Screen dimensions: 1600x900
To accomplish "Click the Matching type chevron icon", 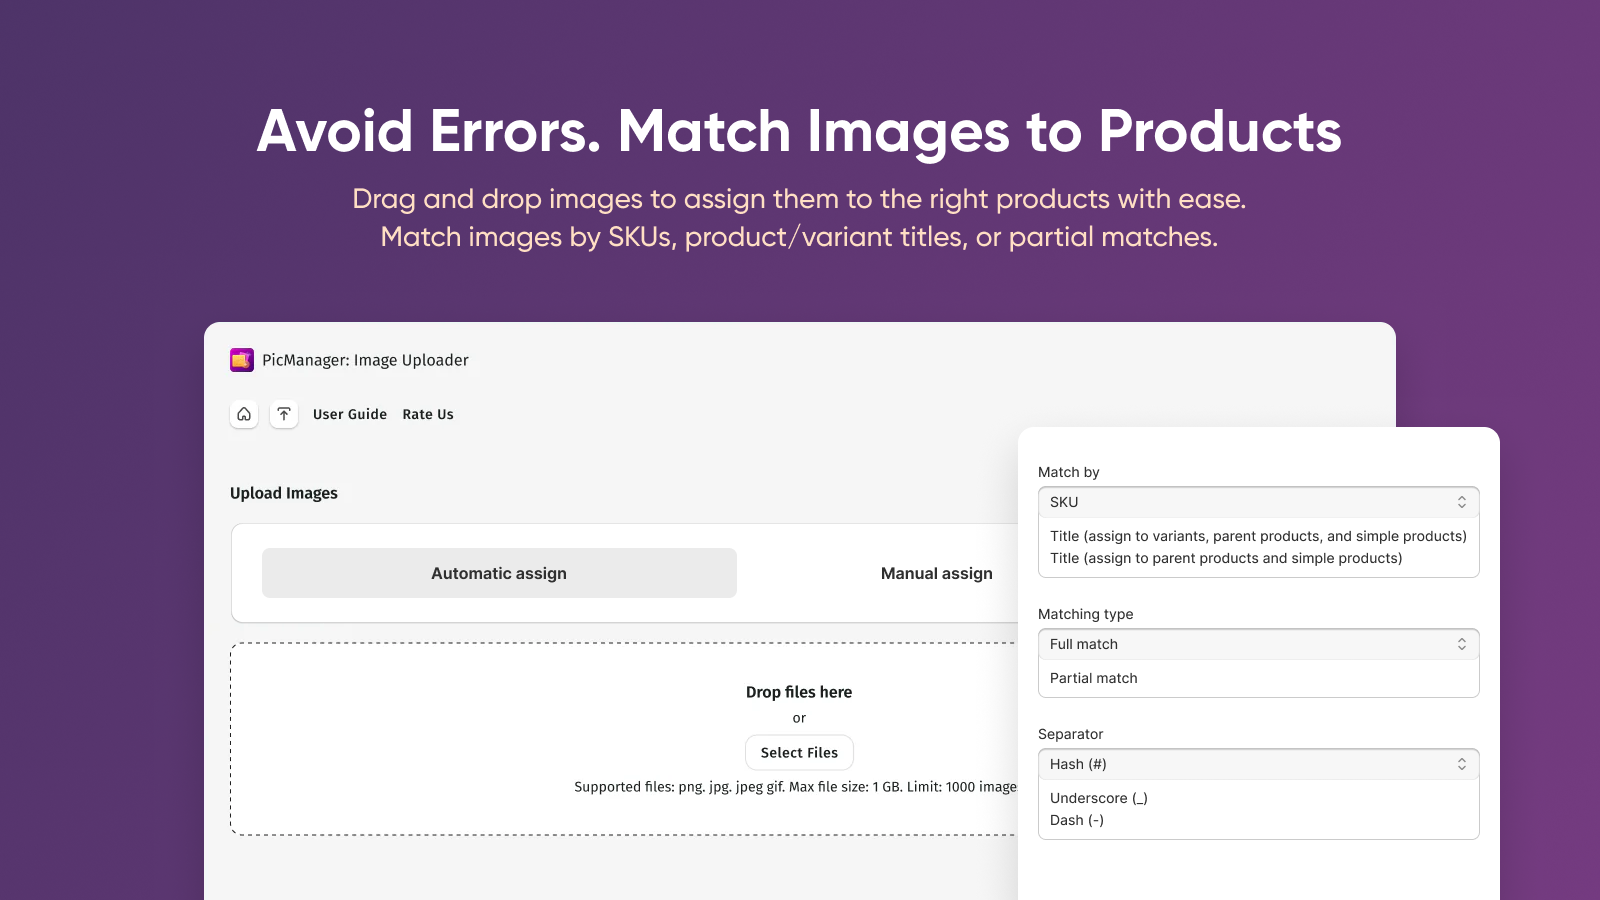I will point(1462,644).
